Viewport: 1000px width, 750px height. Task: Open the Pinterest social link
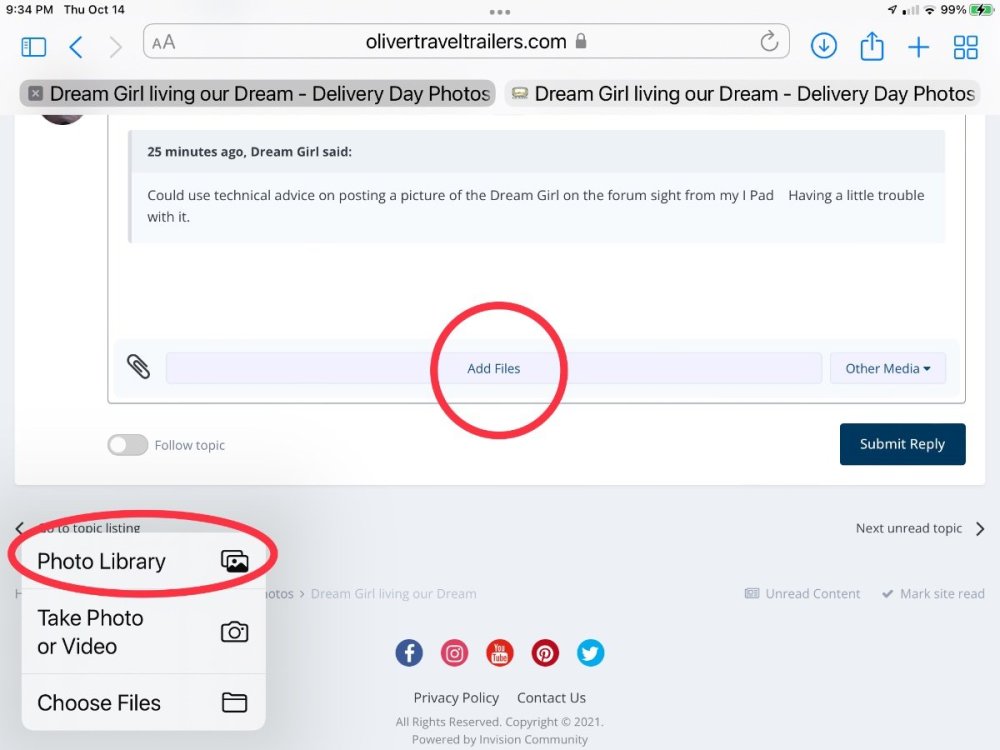coord(545,653)
